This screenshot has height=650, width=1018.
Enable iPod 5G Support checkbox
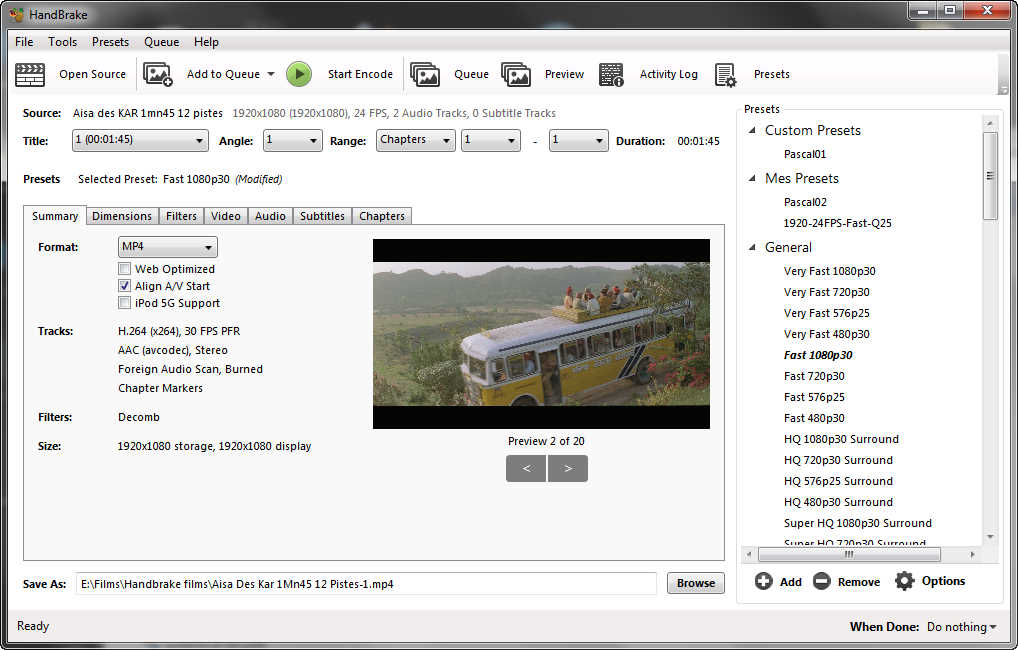tap(125, 303)
